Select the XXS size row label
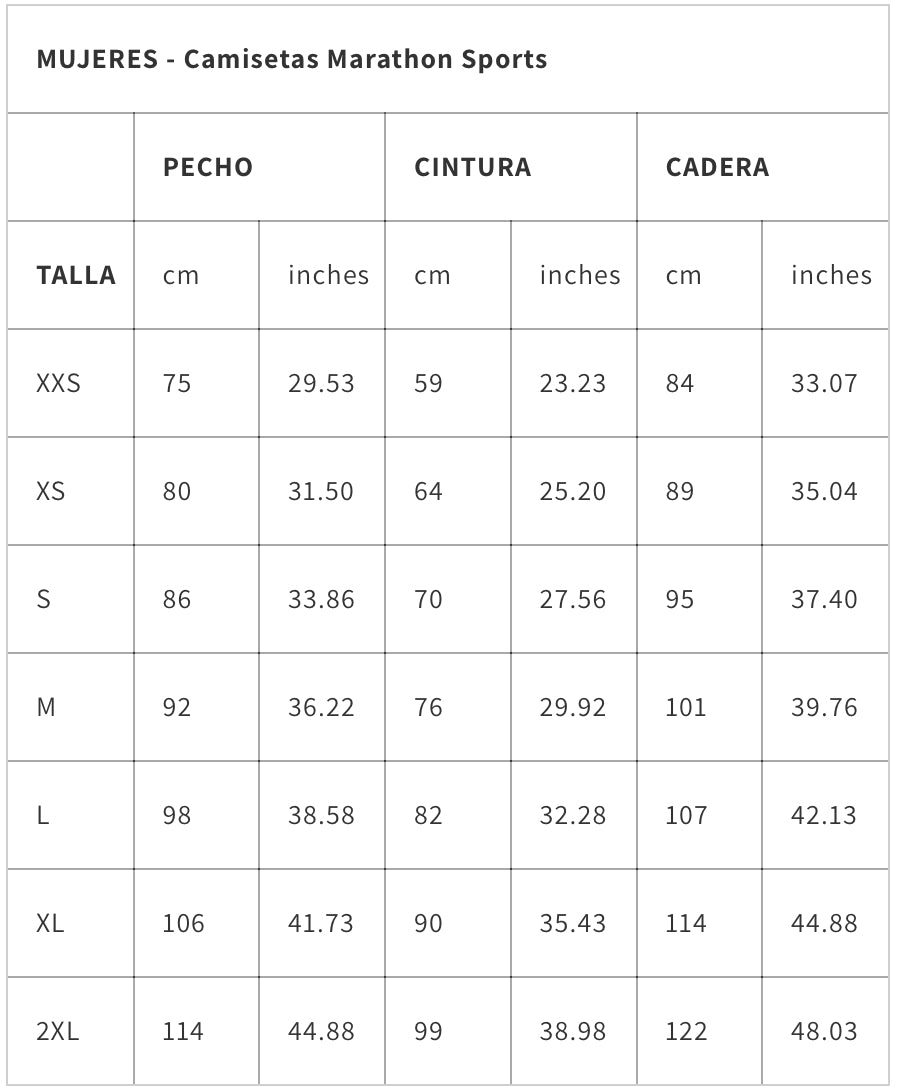Image resolution: width=902 pixels, height=1089 pixels. [x=58, y=383]
